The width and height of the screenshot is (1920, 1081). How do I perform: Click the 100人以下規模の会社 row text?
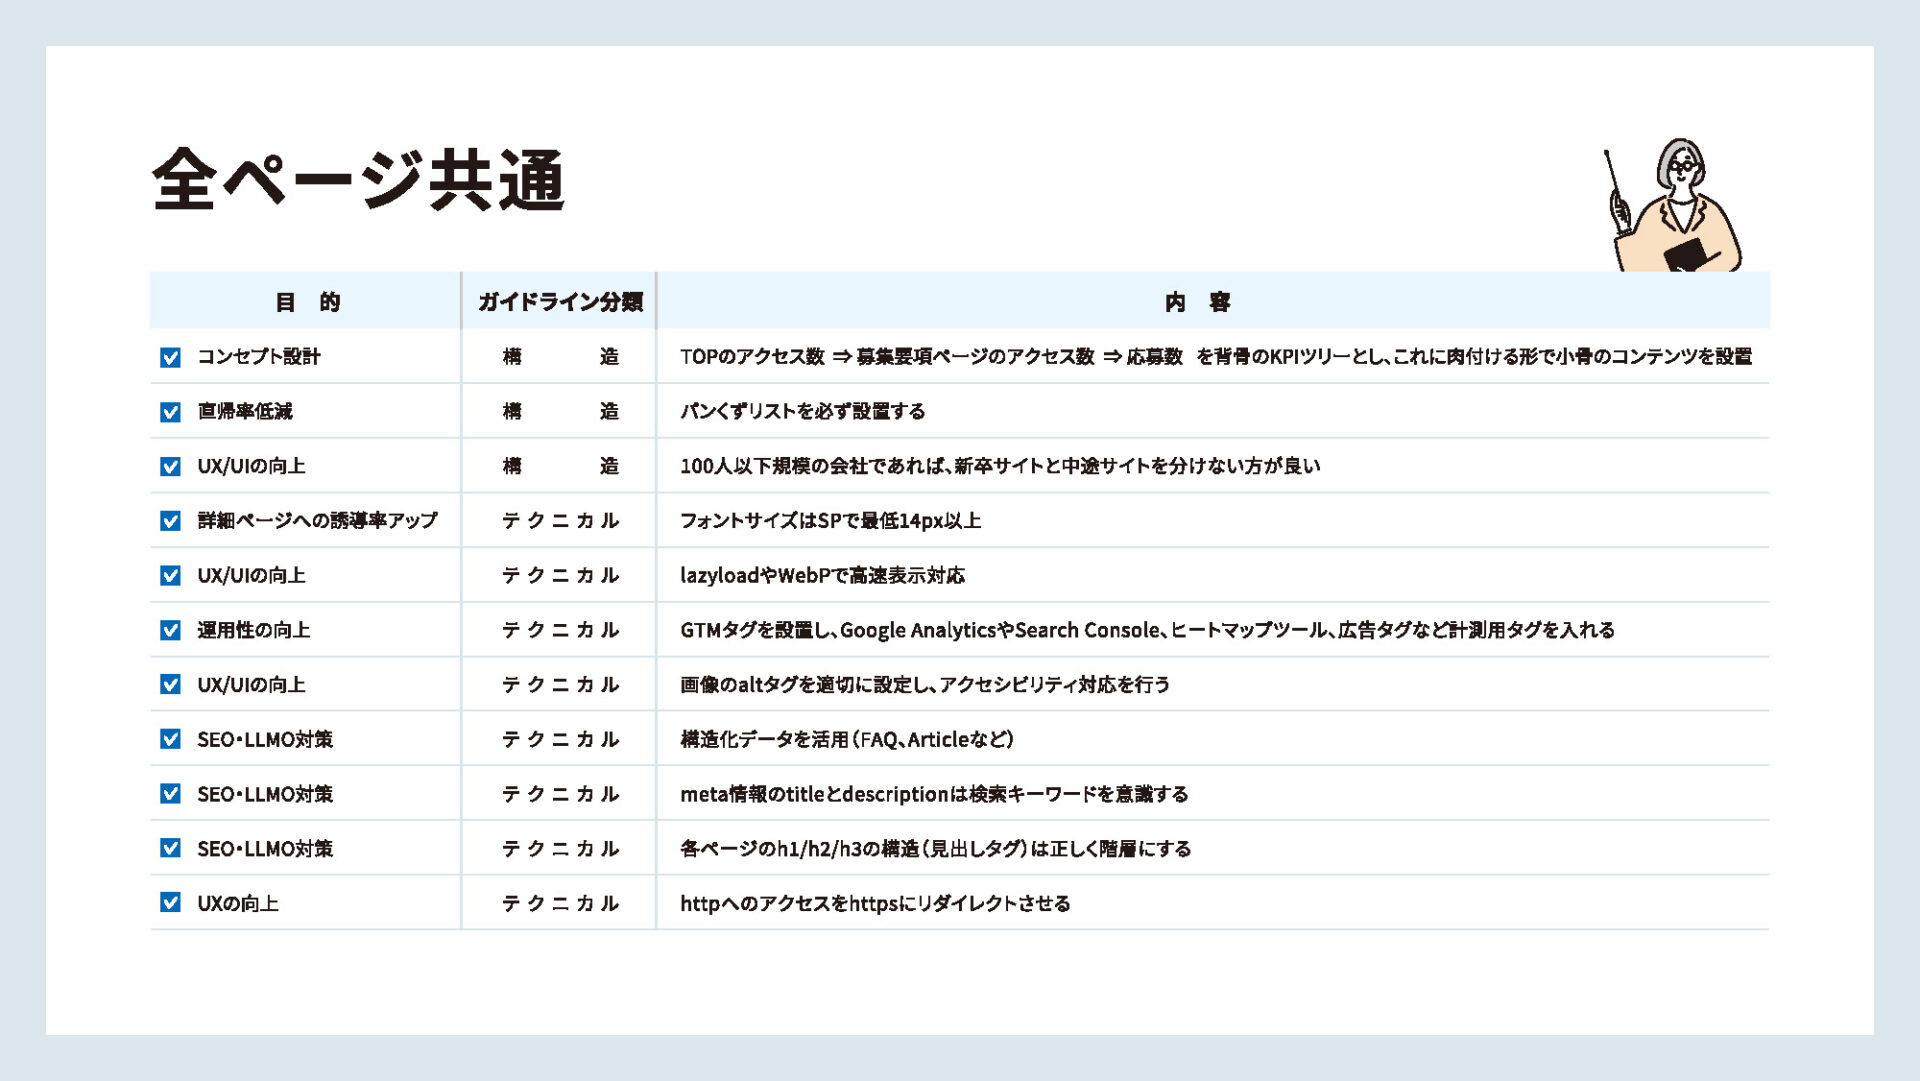[1000, 466]
